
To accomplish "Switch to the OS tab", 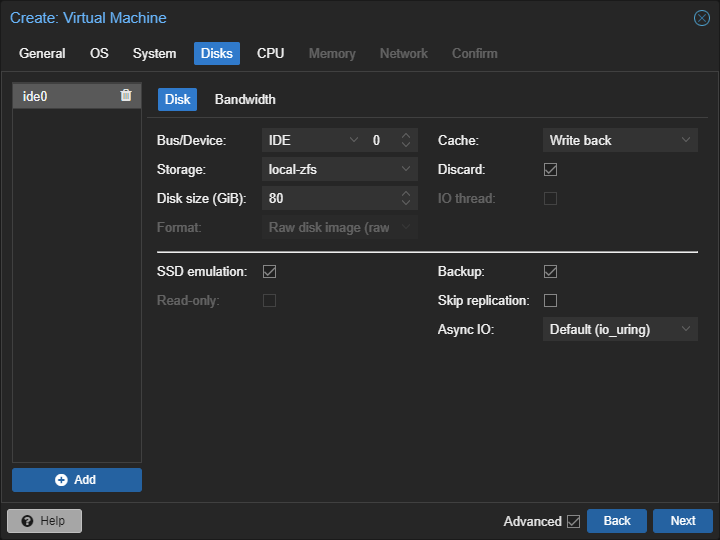I will [x=99, y=53].
